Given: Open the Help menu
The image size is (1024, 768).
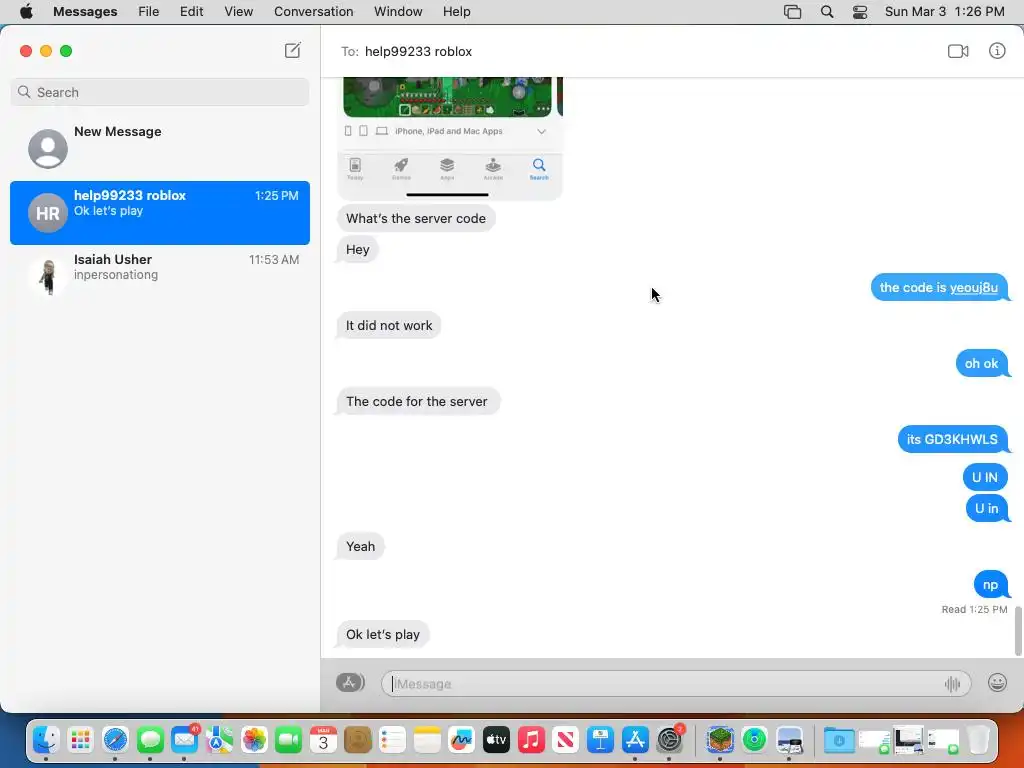Looking at the screenshot, I should pyautogui.click(x=456, y=12).
